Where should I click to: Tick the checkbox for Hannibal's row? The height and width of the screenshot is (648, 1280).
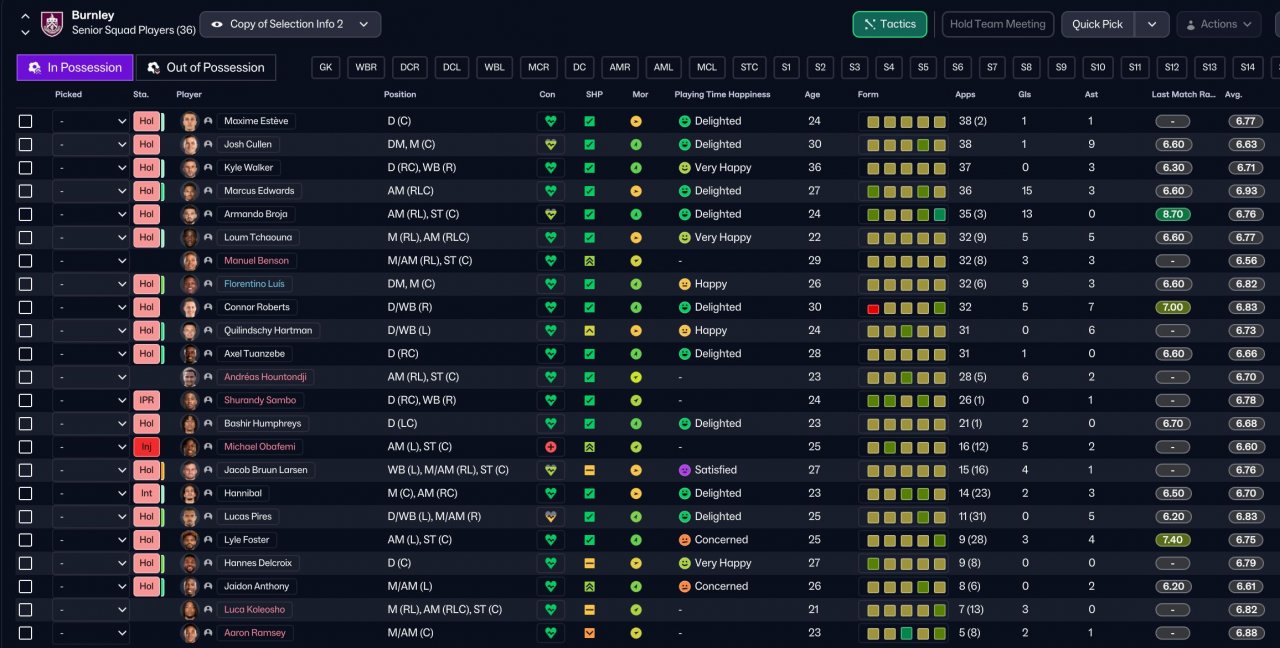click(26, 493)
